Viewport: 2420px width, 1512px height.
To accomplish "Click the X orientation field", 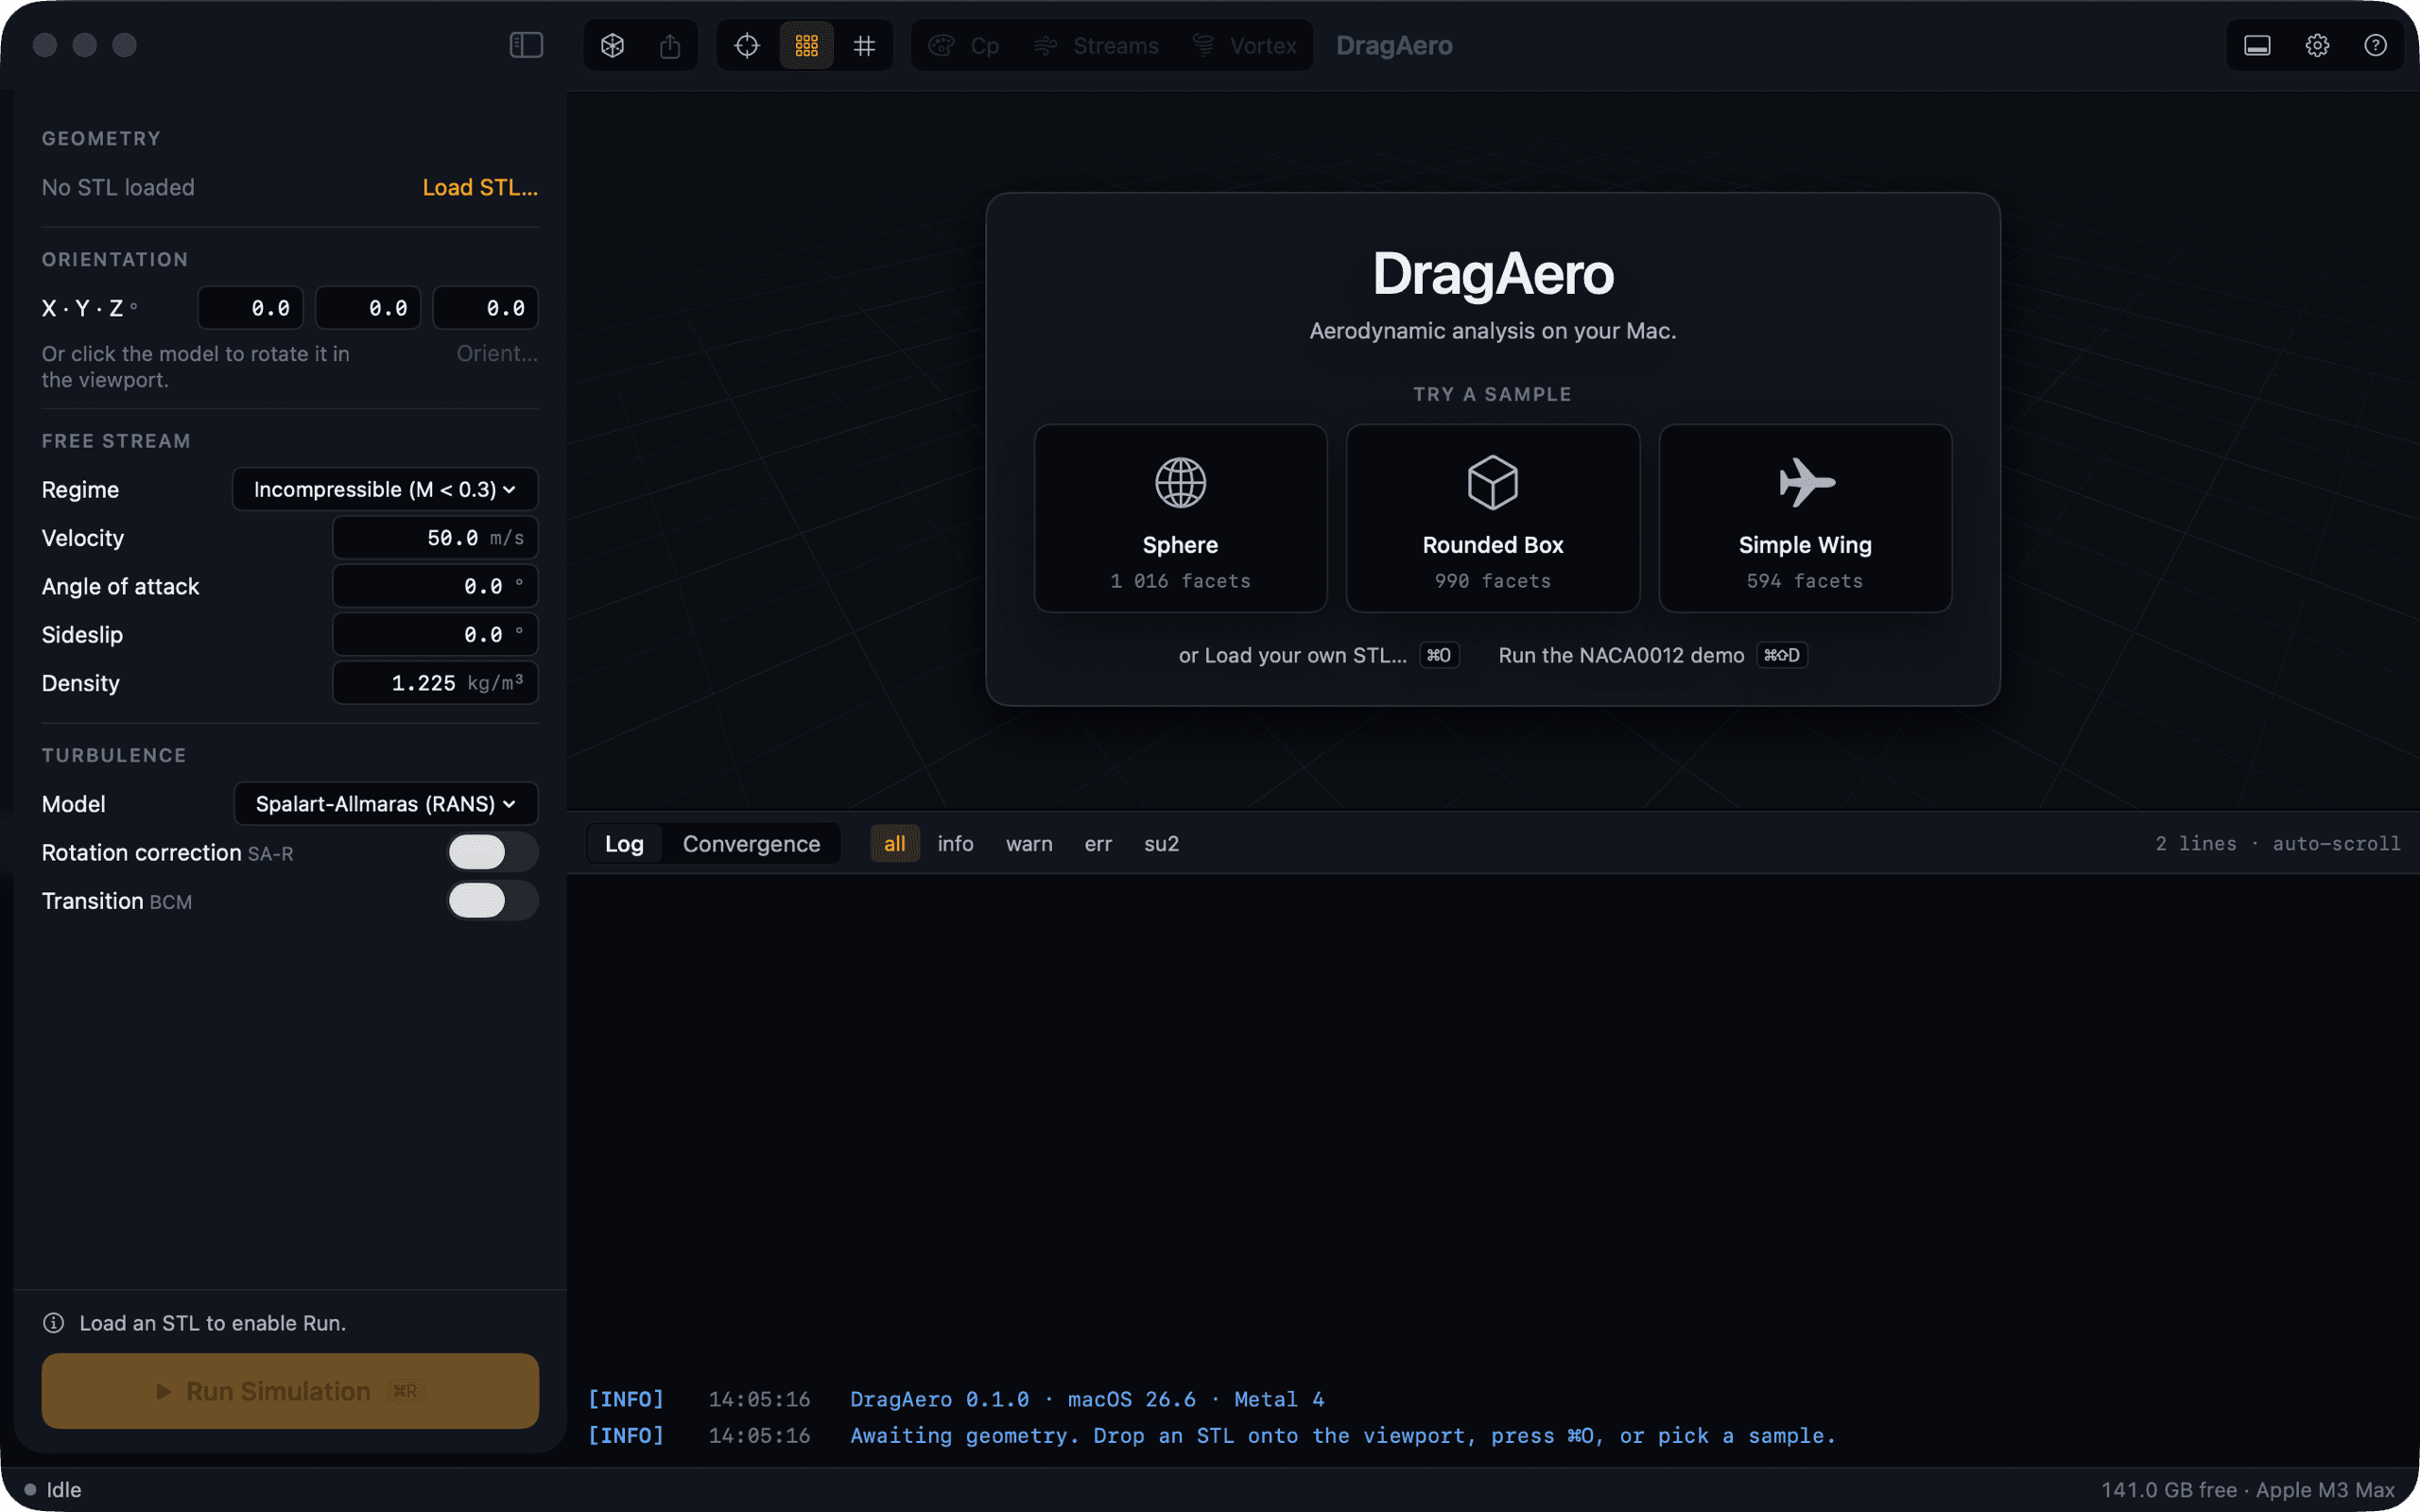I will coord(251,308).
